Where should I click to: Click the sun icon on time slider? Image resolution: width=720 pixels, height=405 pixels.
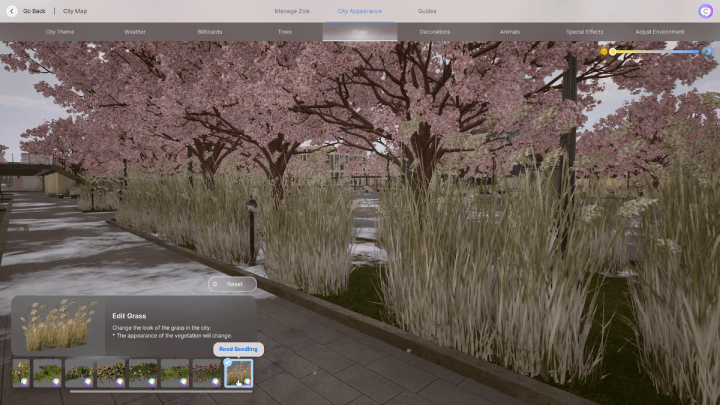tap(604, 51)
